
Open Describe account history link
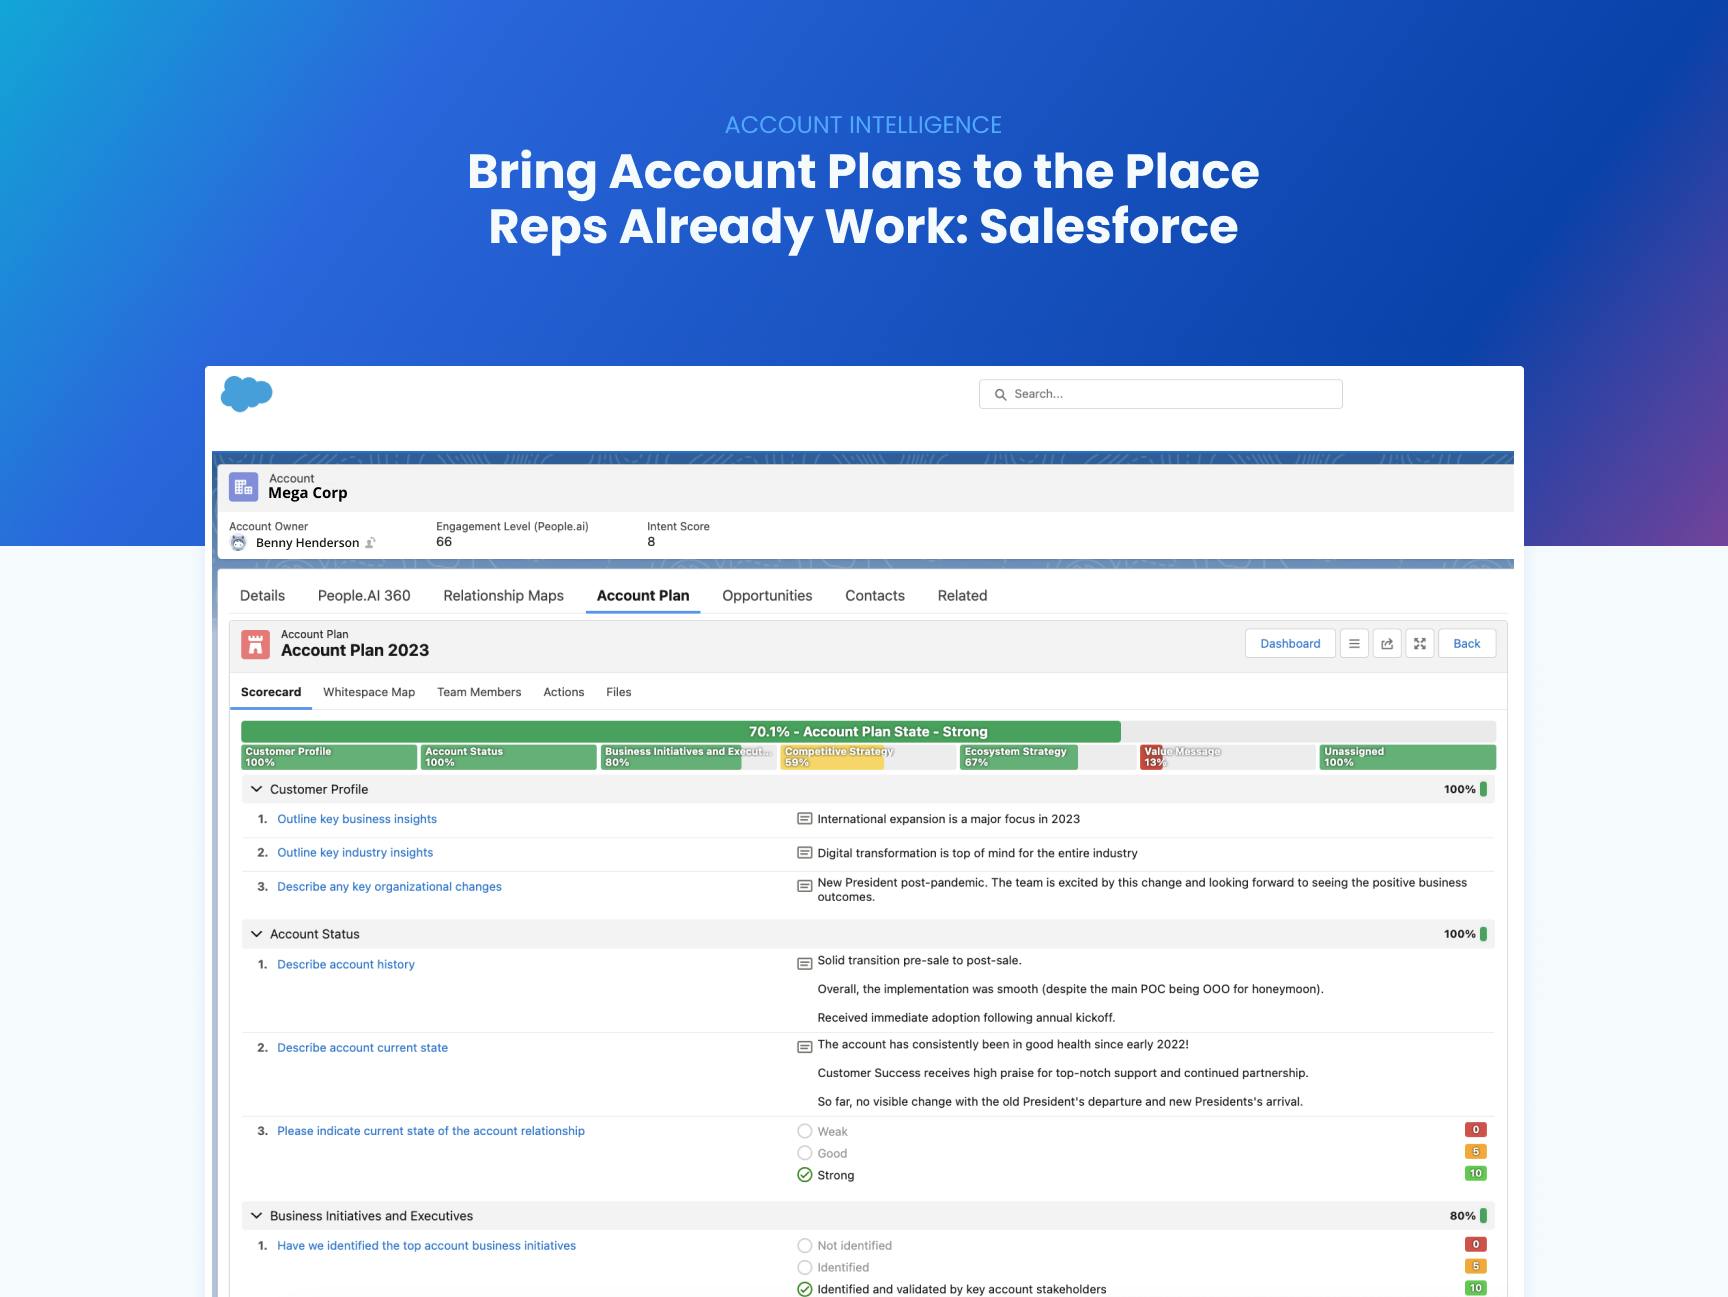(346, 965)
